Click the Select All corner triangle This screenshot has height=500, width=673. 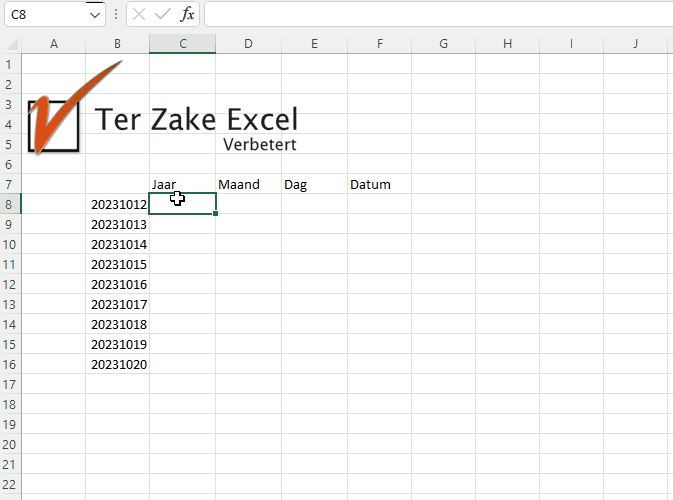point(12,44)
